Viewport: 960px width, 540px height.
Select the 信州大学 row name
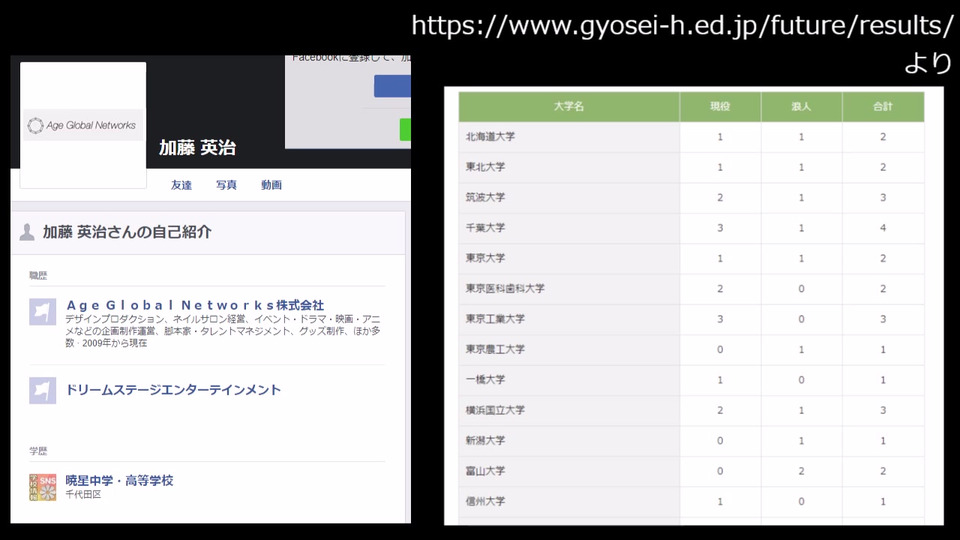pos(486,501)
